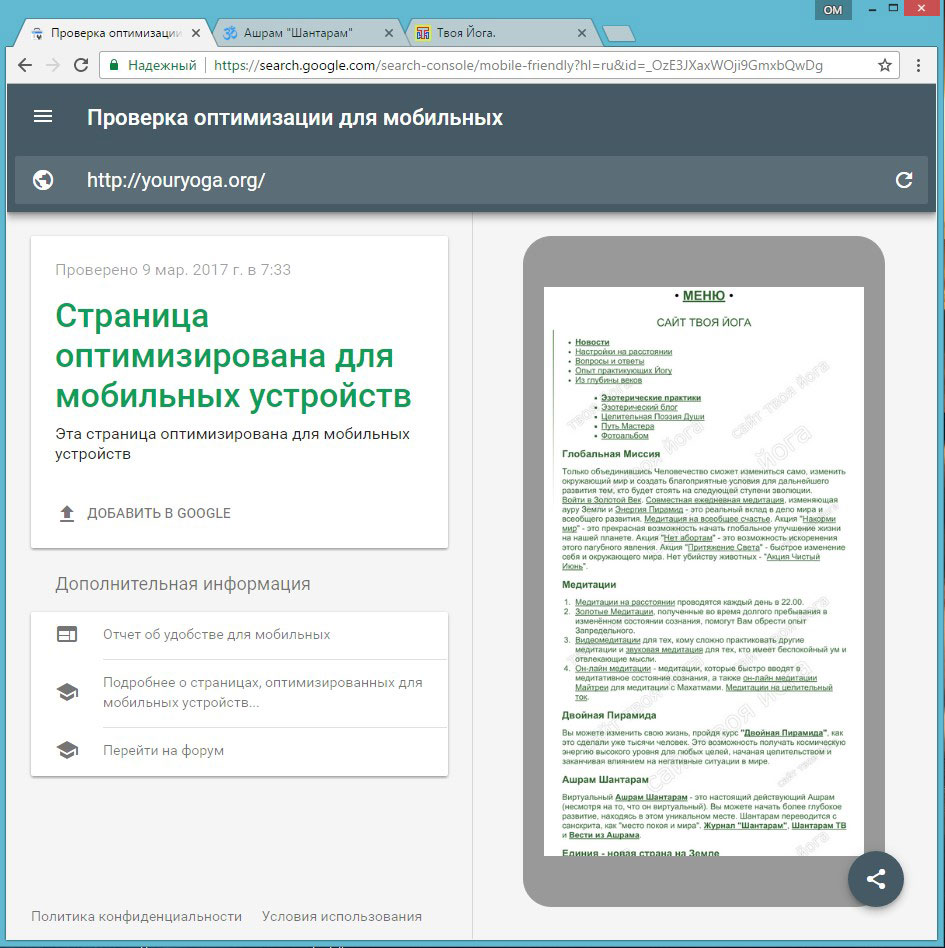Click the Надежный security label
This screenshot has width=945, height=948.
tap(162, 65)
